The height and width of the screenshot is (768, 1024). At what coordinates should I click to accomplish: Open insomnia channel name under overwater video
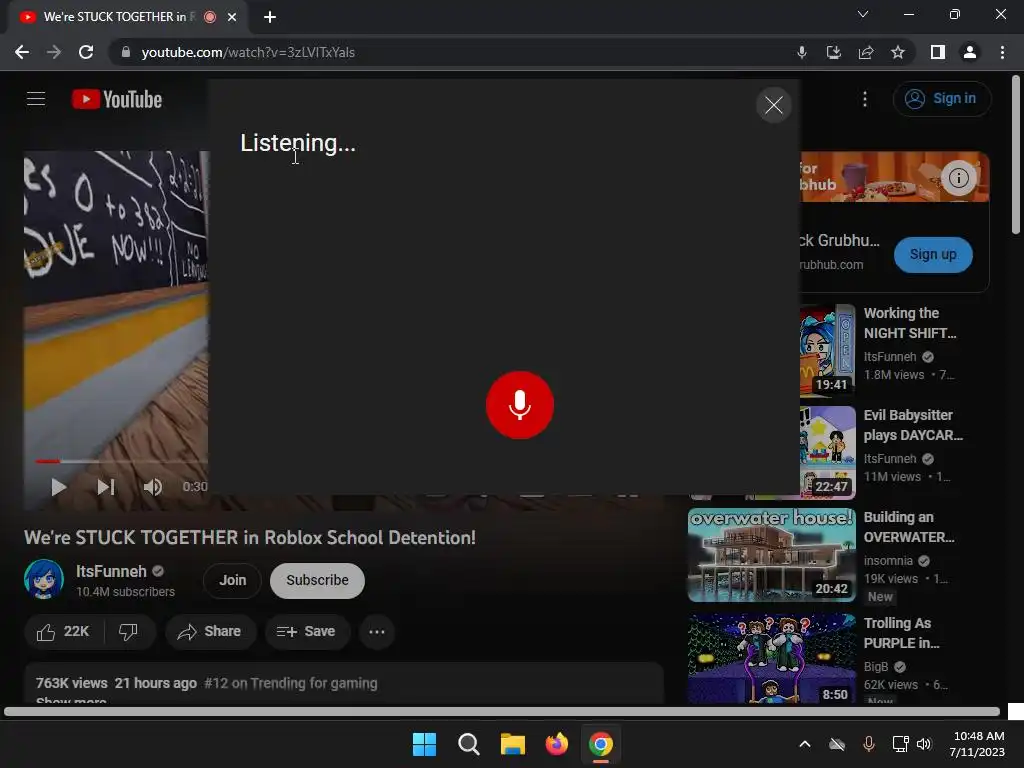point(888,561)
